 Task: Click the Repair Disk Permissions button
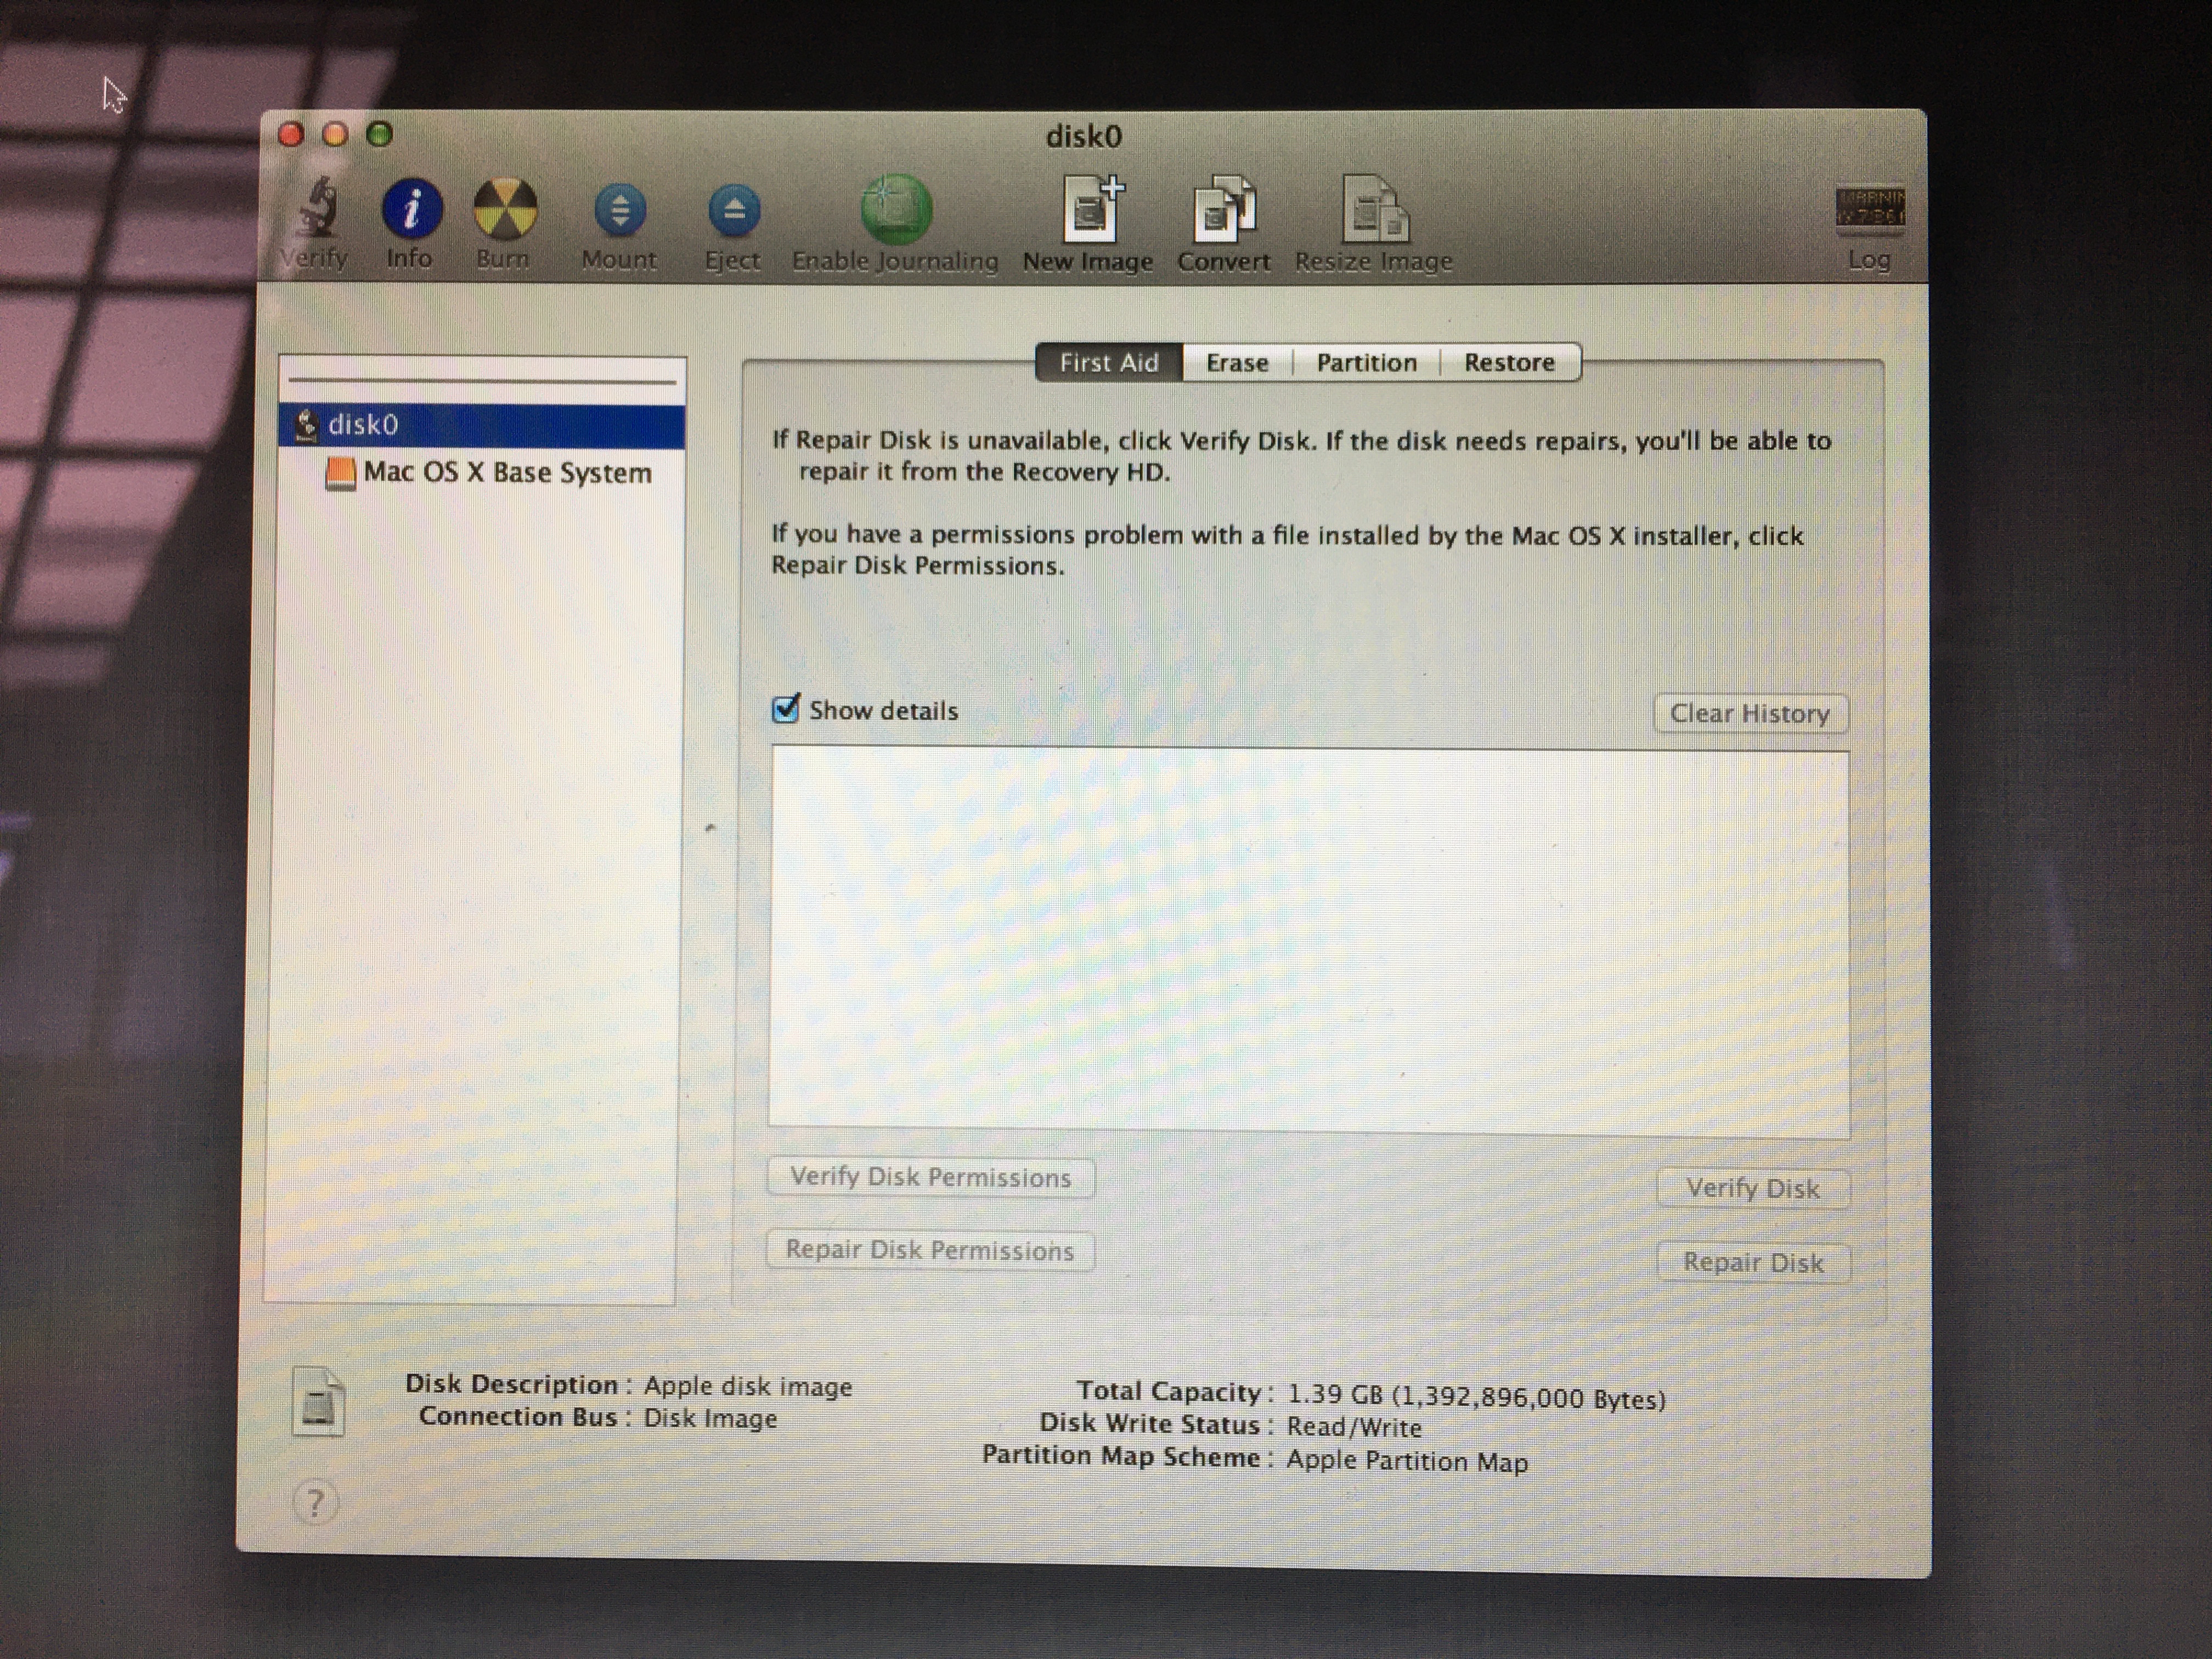(930, 1250)
